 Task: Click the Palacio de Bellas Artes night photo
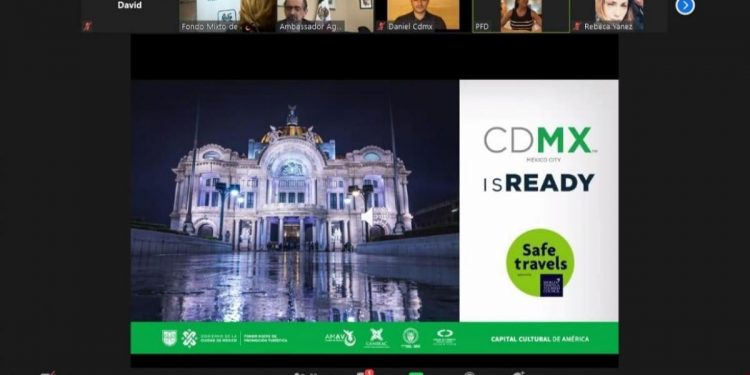coord(295,200)
